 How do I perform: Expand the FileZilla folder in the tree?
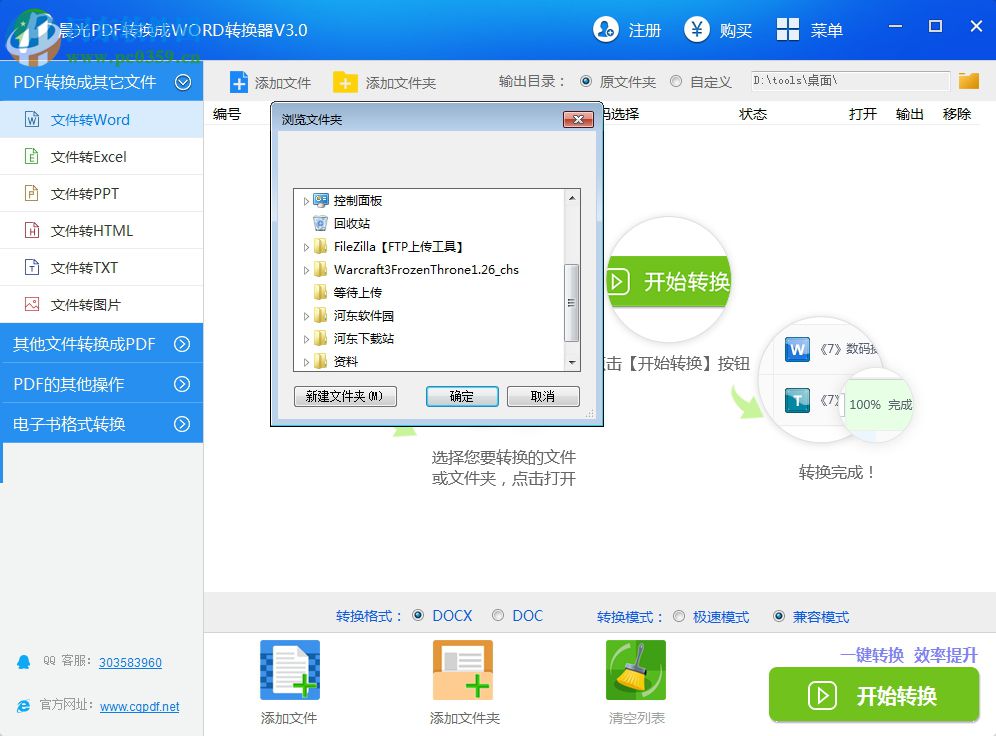tap(308, 244)
